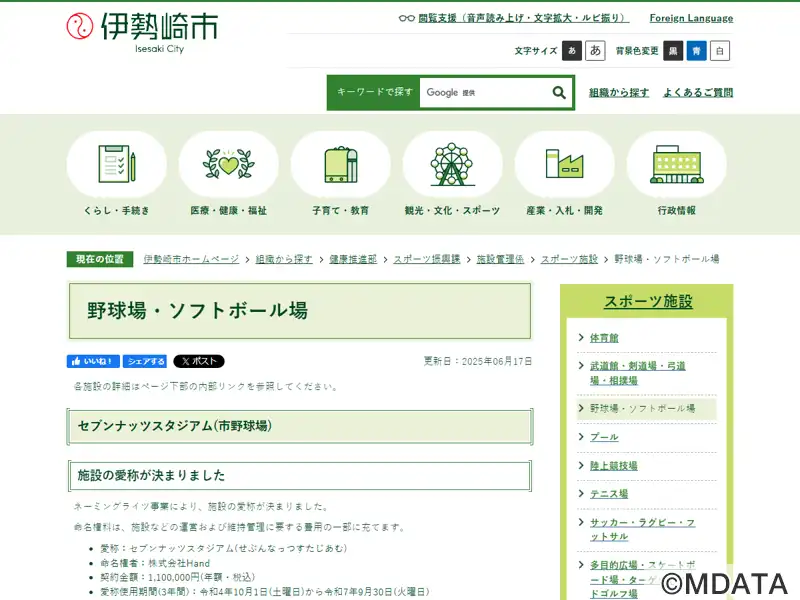Screen dimensions: 800x600
Task: Click the Isesaki City logo
Action: (x=142, y=32)
